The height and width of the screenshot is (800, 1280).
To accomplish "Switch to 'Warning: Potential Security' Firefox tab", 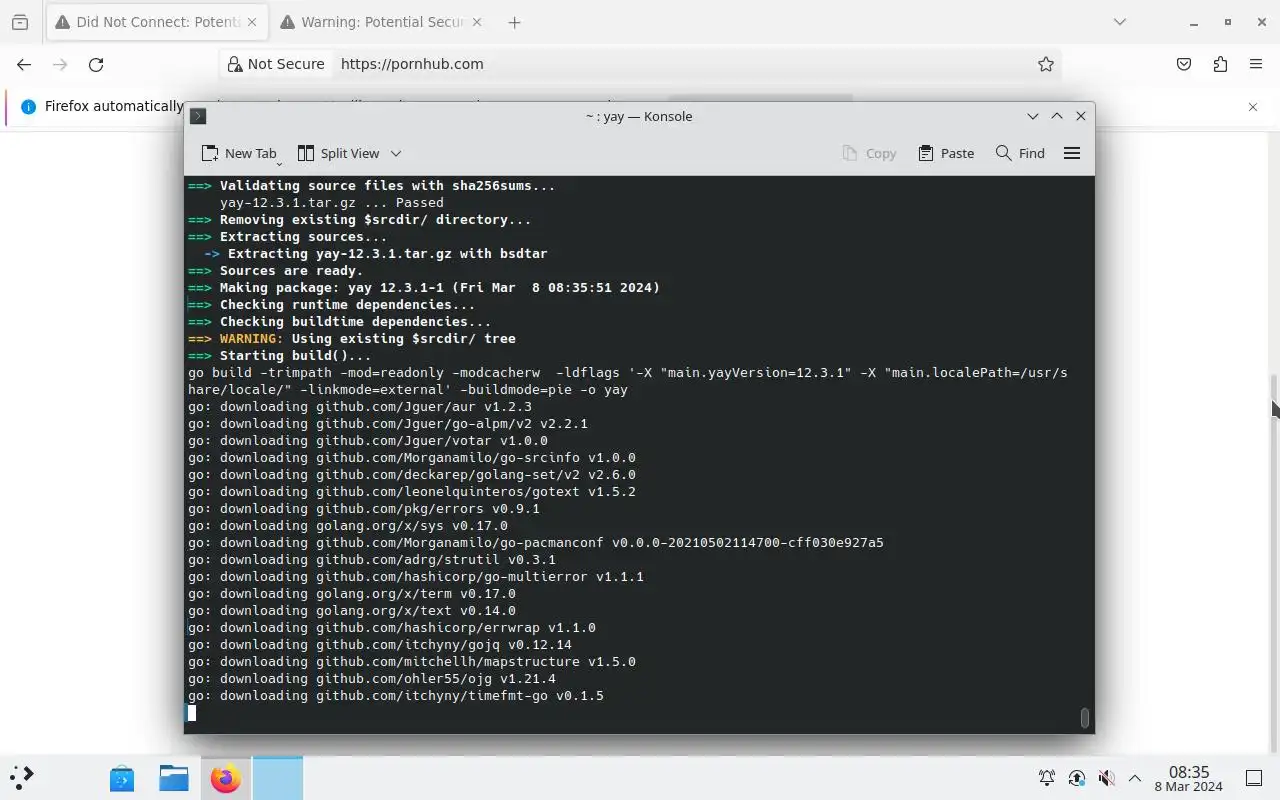I will click(x=382, y=22).
